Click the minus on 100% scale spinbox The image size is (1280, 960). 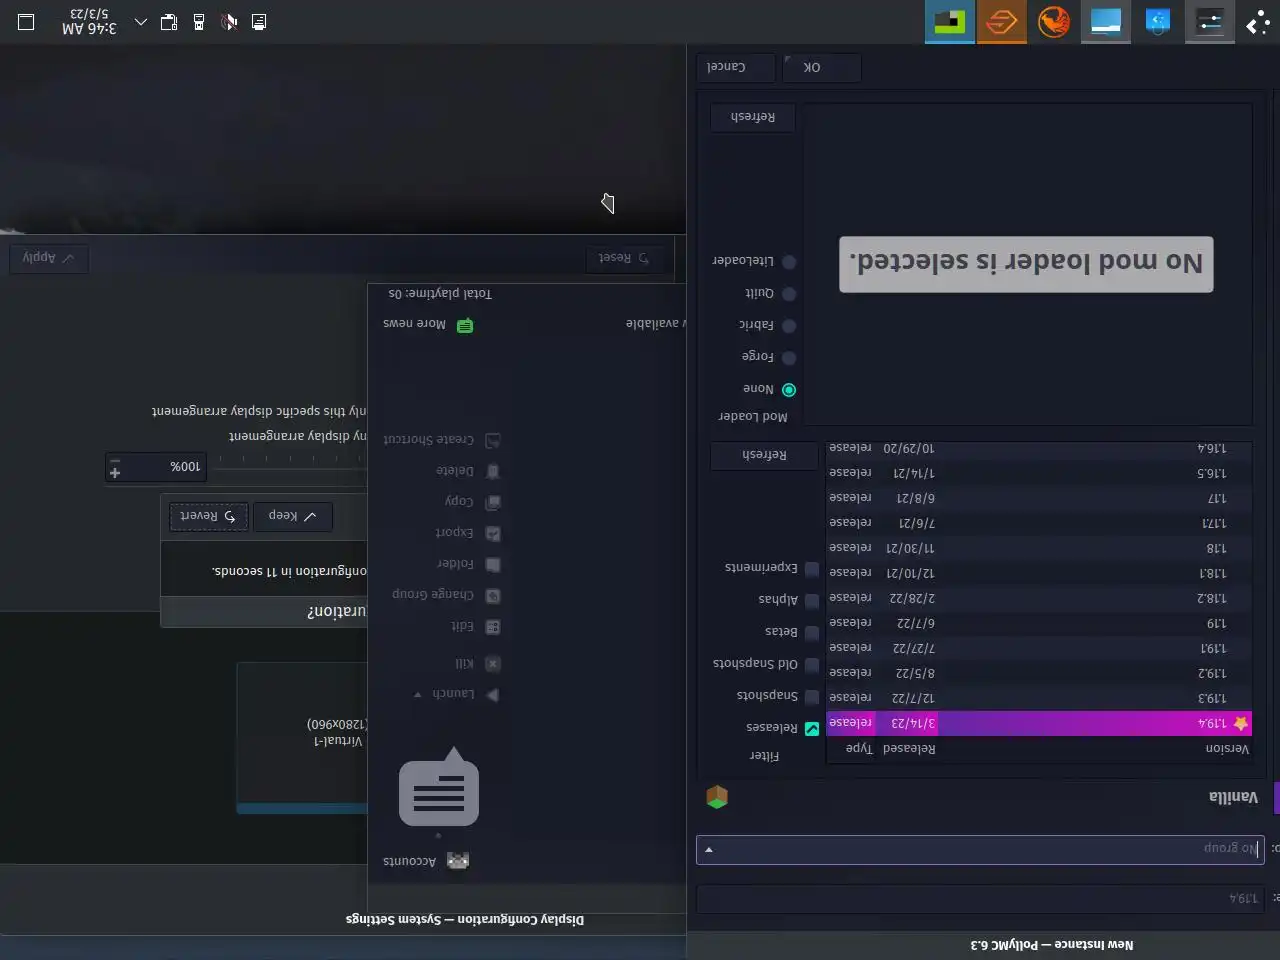point(115,461)
